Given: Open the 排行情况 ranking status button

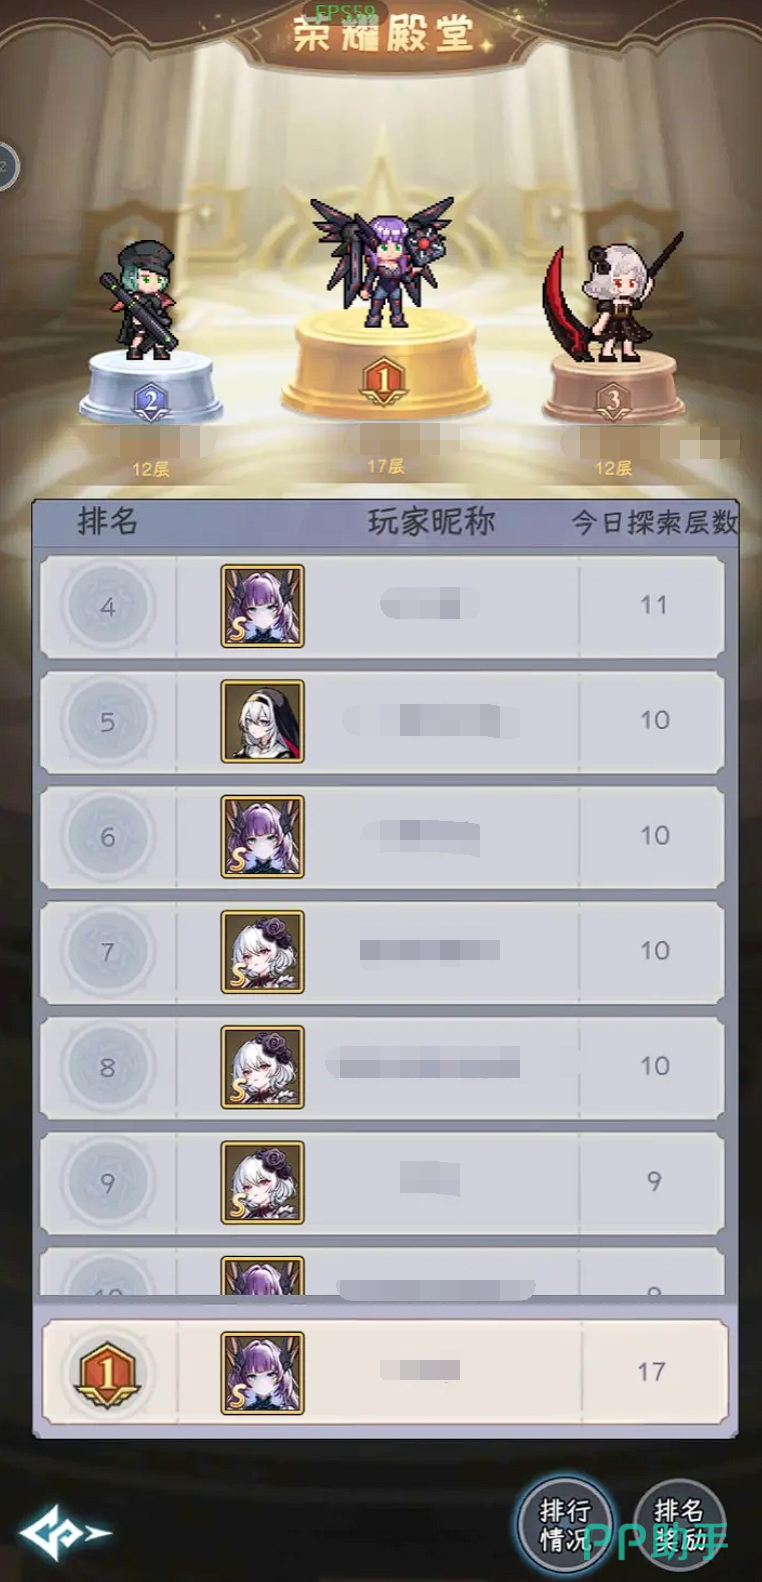Looking at the screenshot, I should tap(564, 1525).
